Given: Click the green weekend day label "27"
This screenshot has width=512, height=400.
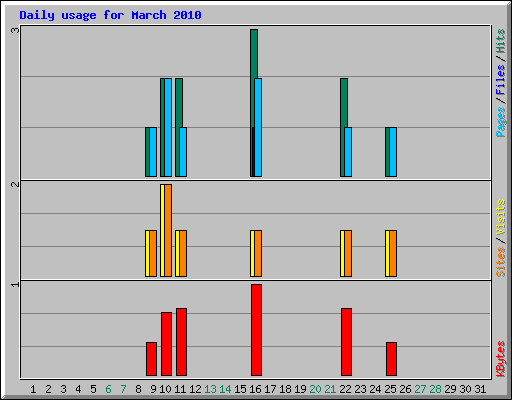Looking at the screenshot, I should pyautogui.click(x=420, y=389).
